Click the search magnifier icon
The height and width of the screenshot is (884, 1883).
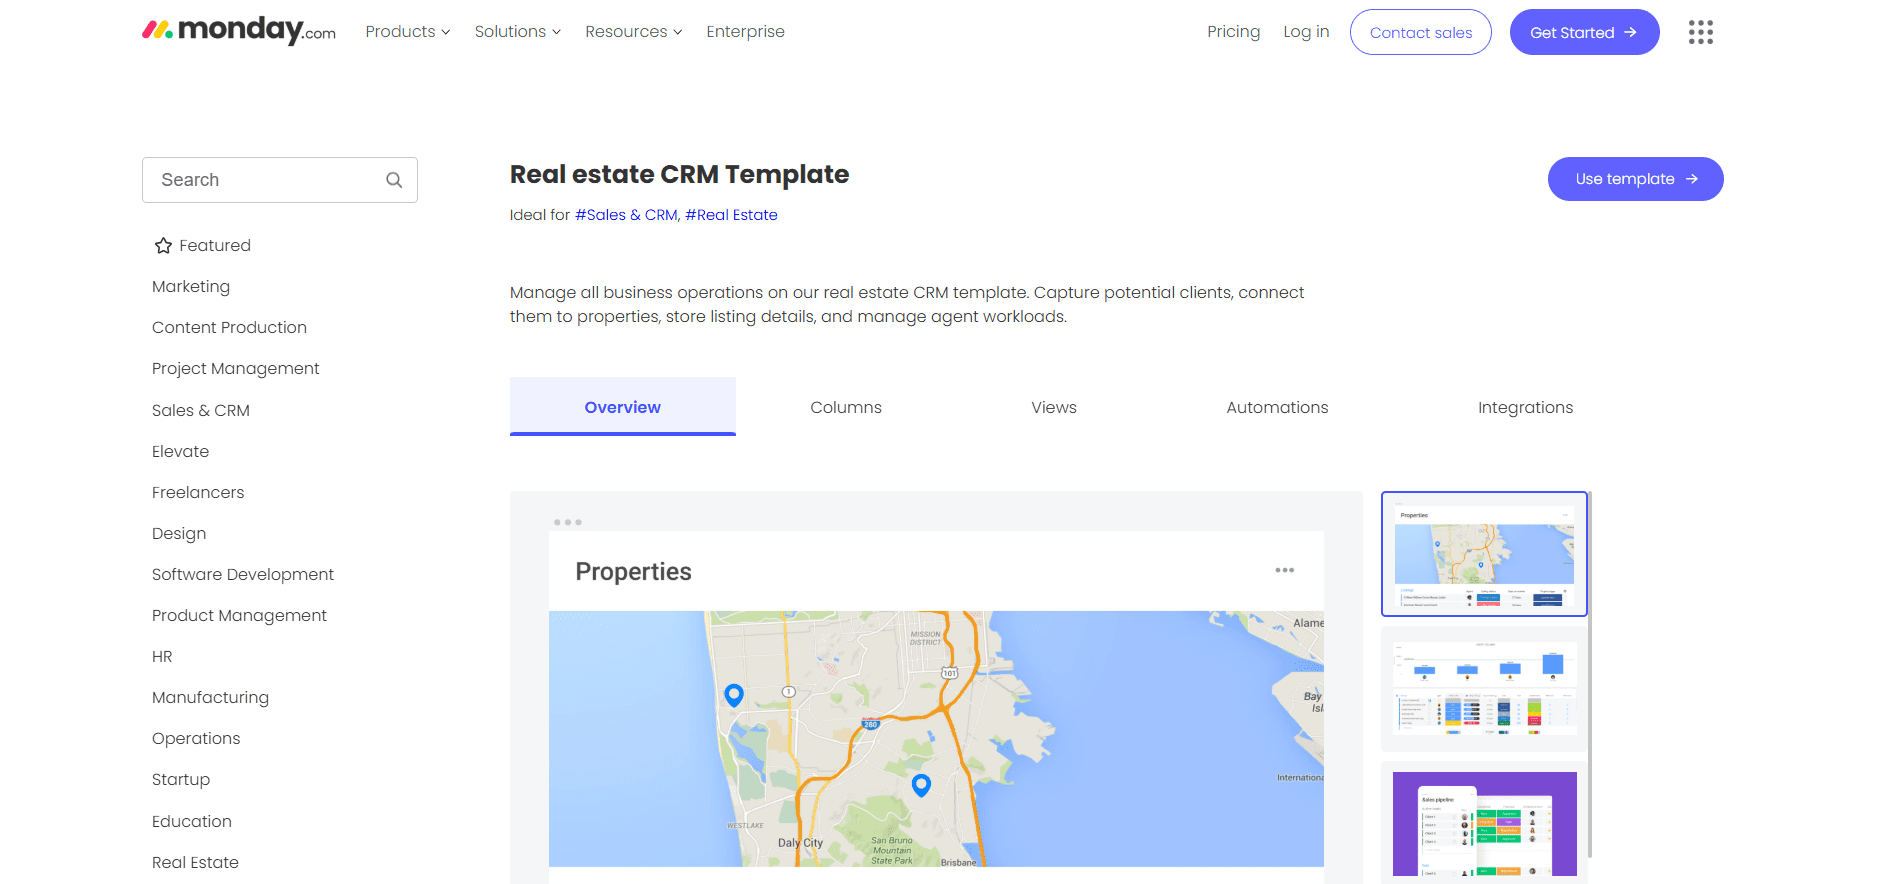click(x=394, y=180)
